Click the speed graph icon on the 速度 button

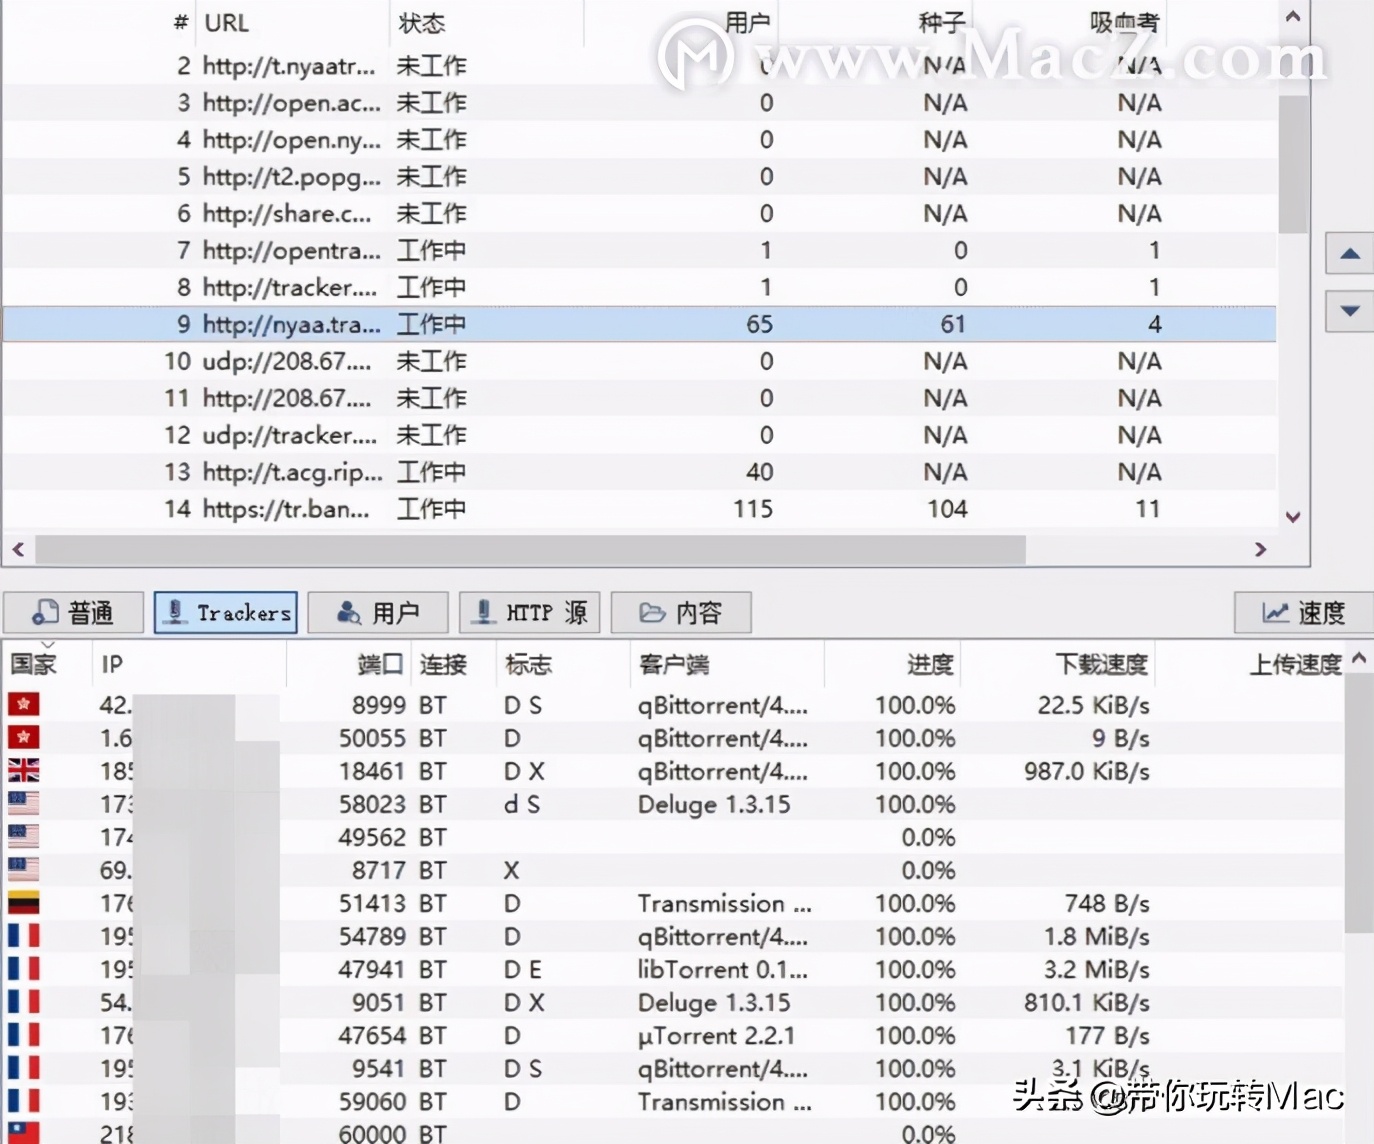click(x=1277, y=612)
